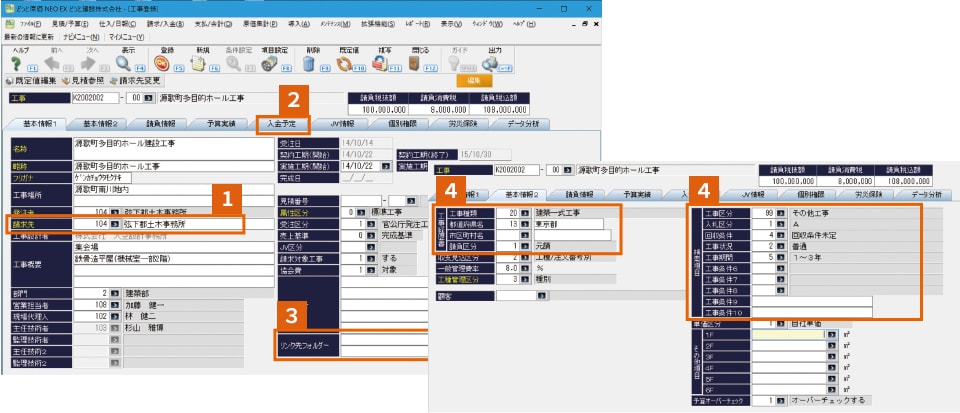Switch to 請負情報 tab in main window
This screenshot has height=413, width=960.
point(161,124)
